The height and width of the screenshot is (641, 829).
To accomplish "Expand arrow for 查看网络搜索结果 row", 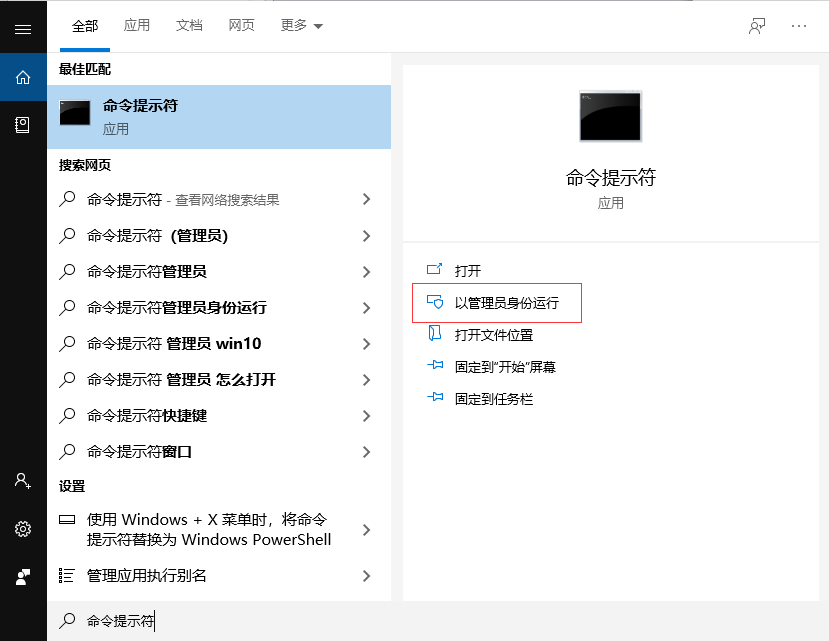I will (366, 199).
